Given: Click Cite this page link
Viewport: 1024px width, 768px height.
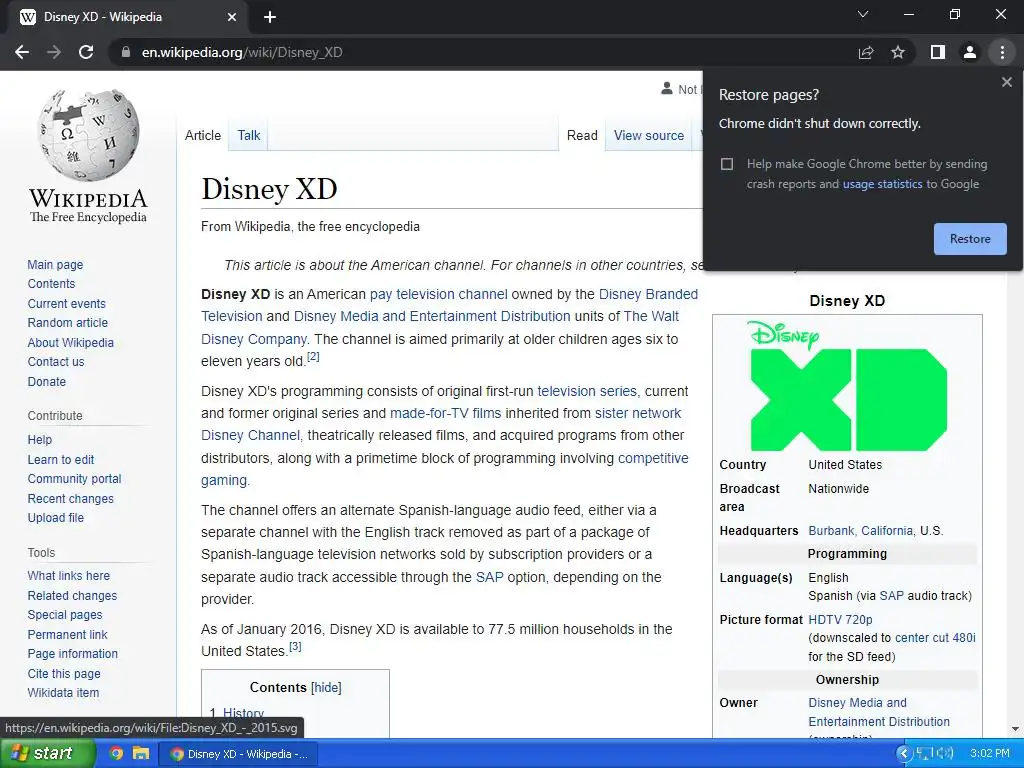Looking at the screenshot, I should click(64, 673).
